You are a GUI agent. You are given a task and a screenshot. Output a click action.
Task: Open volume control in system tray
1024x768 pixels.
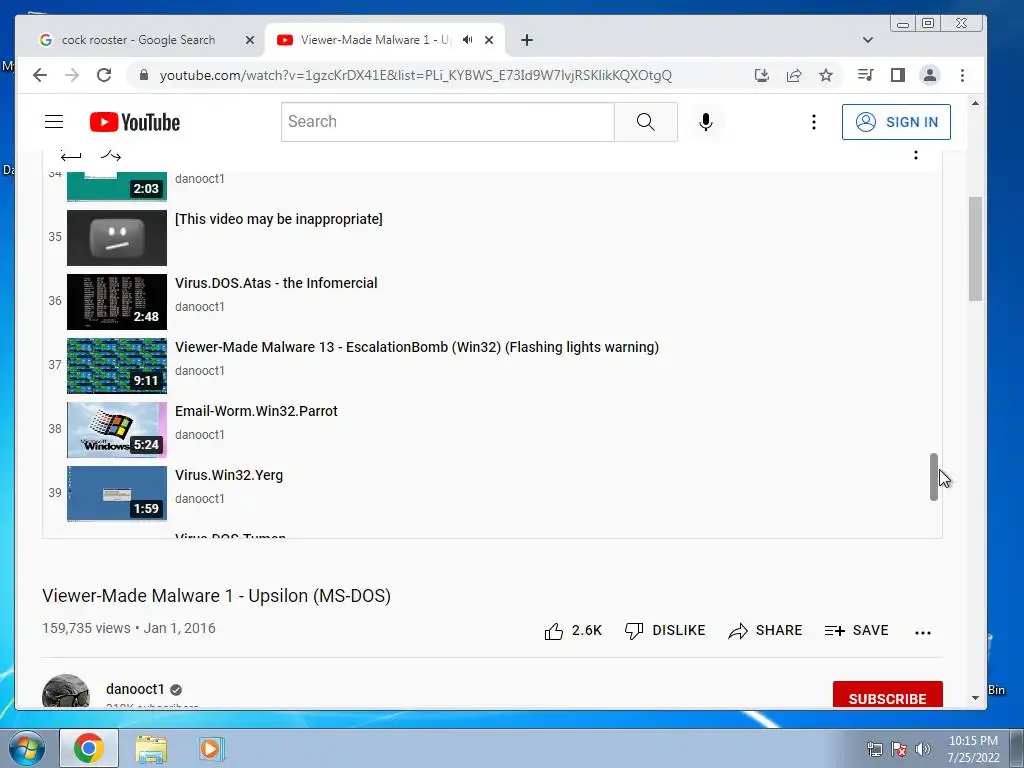[x=922, y=749]
